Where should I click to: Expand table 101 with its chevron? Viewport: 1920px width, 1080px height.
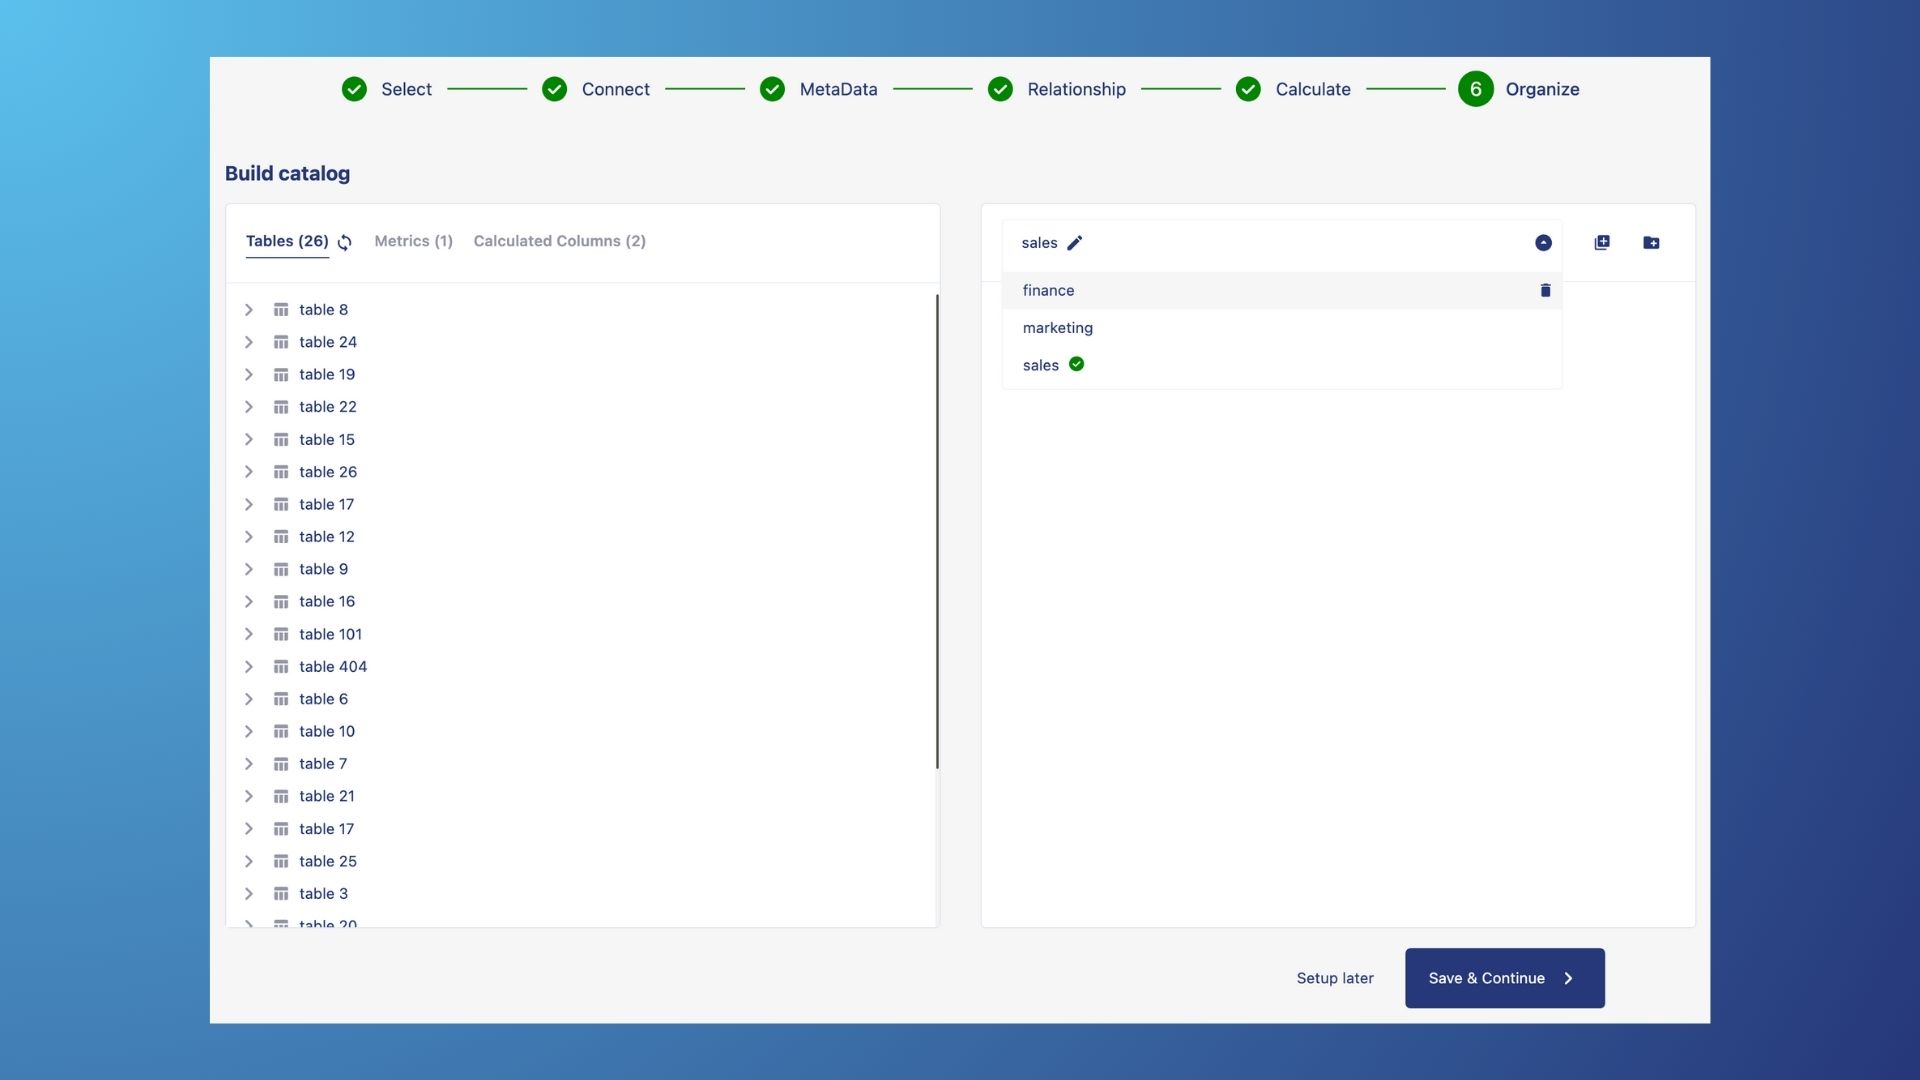pos(249,634)
